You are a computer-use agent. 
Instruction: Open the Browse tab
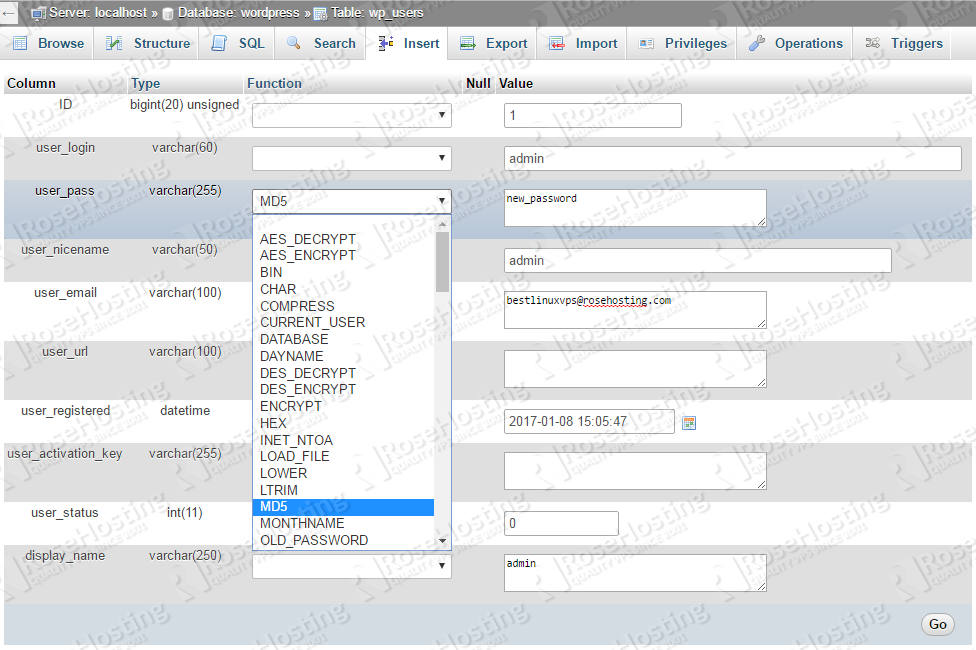pos(49,43)
